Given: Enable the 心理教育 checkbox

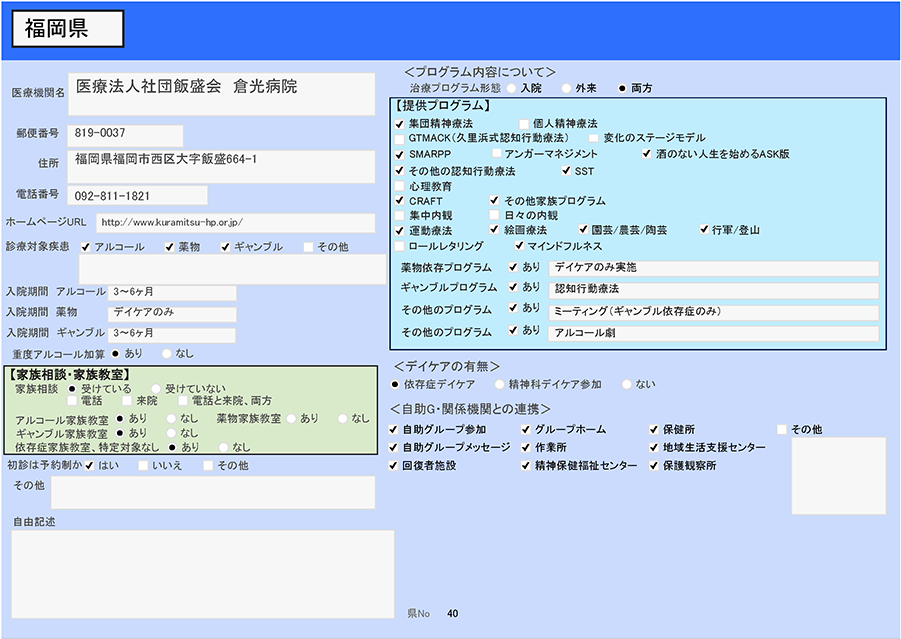Looking at the screenshot, I should pos(400,186).
